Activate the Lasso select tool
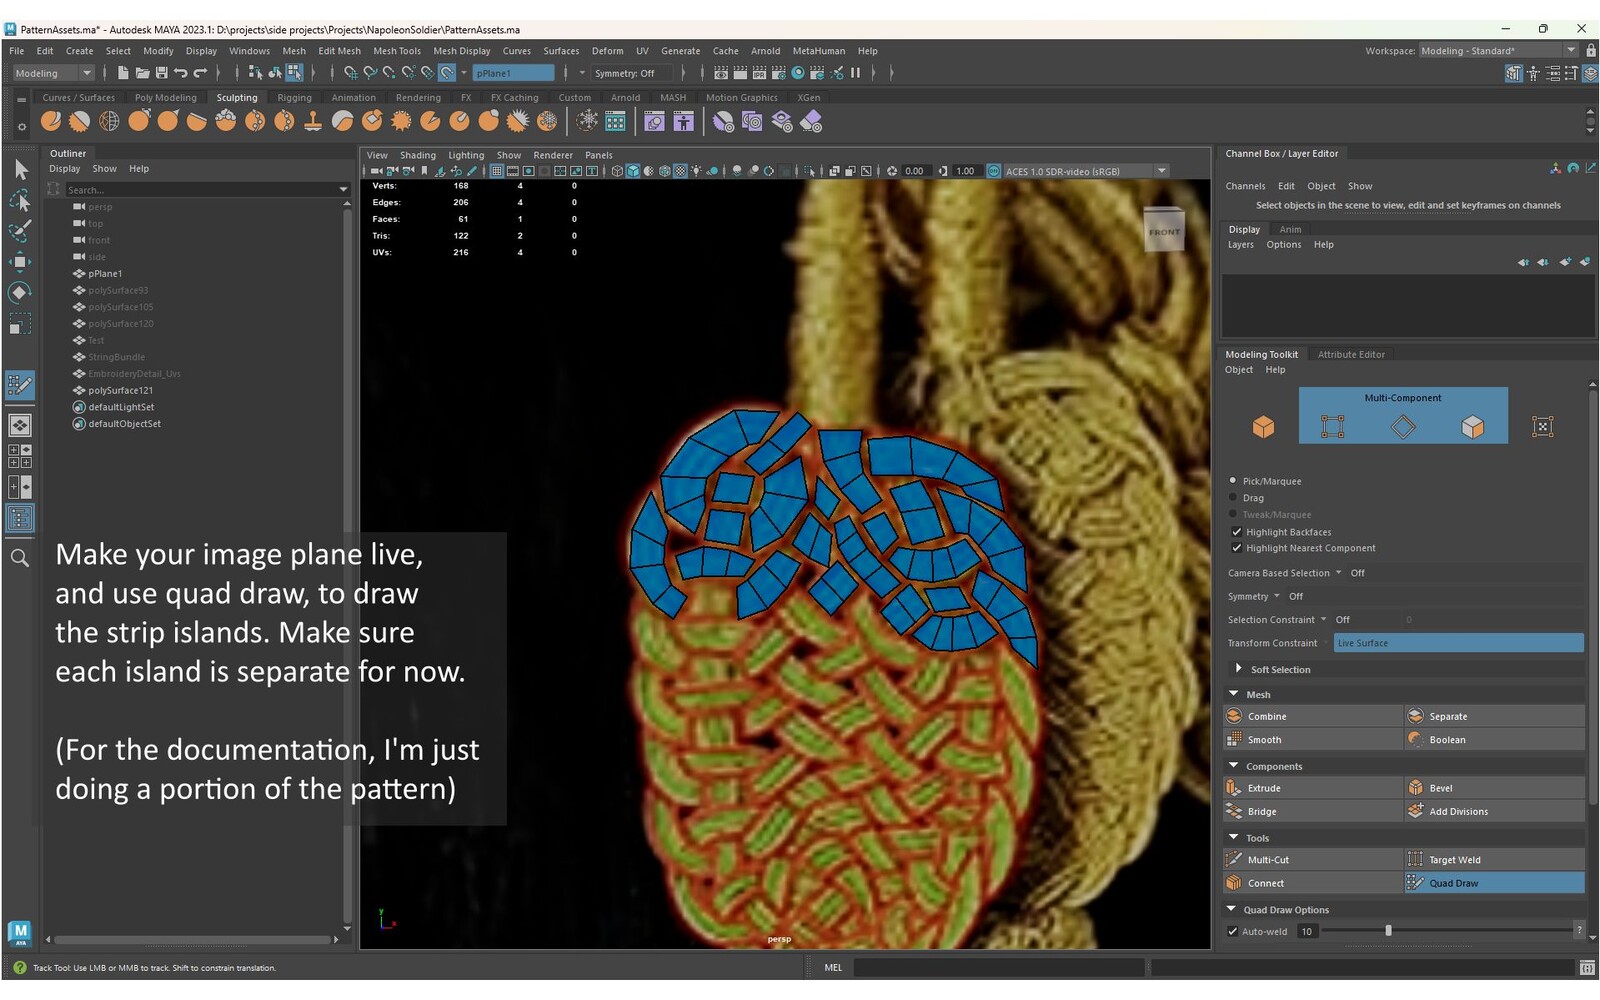The image size is (1600, 1000). pyautogui.click(x=20, y=201)
